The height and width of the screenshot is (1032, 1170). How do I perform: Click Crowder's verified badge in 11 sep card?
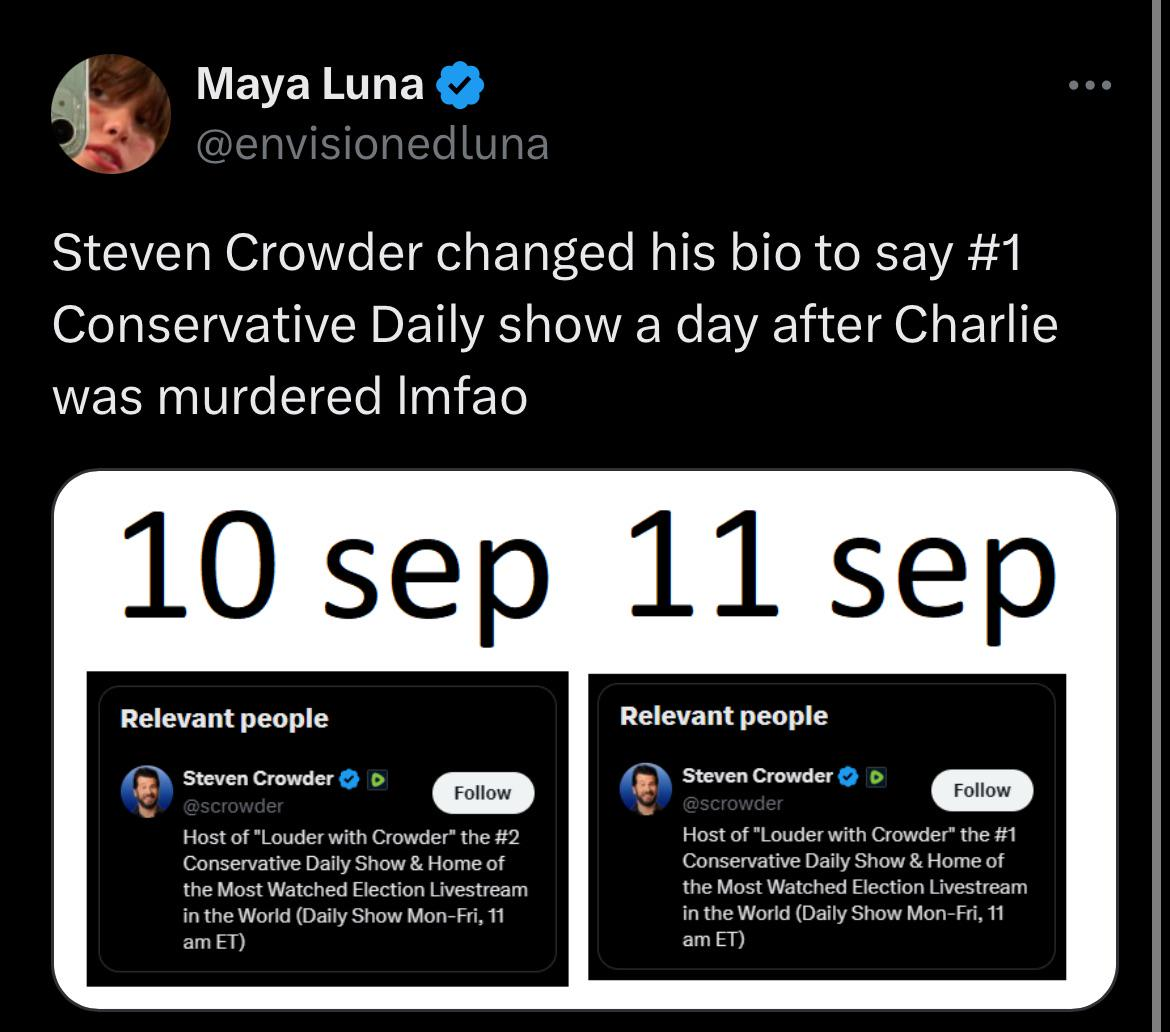[x=849, y=776]
